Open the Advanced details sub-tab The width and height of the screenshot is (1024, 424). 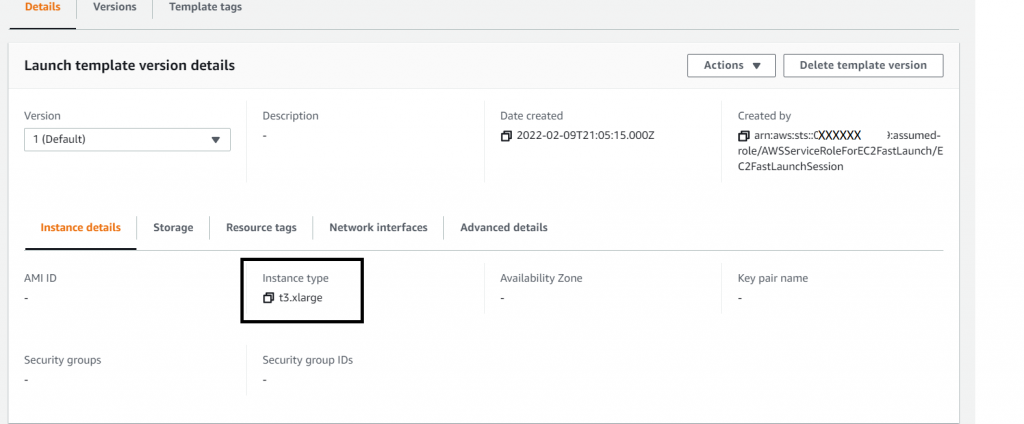(504, 227)
